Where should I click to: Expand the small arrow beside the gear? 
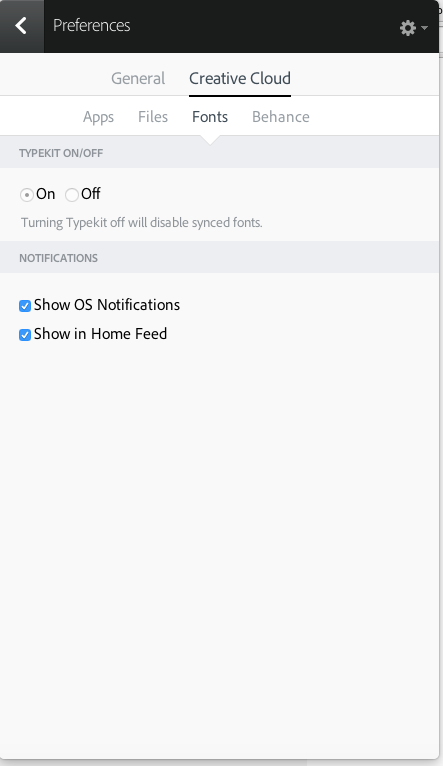[424, 28]
